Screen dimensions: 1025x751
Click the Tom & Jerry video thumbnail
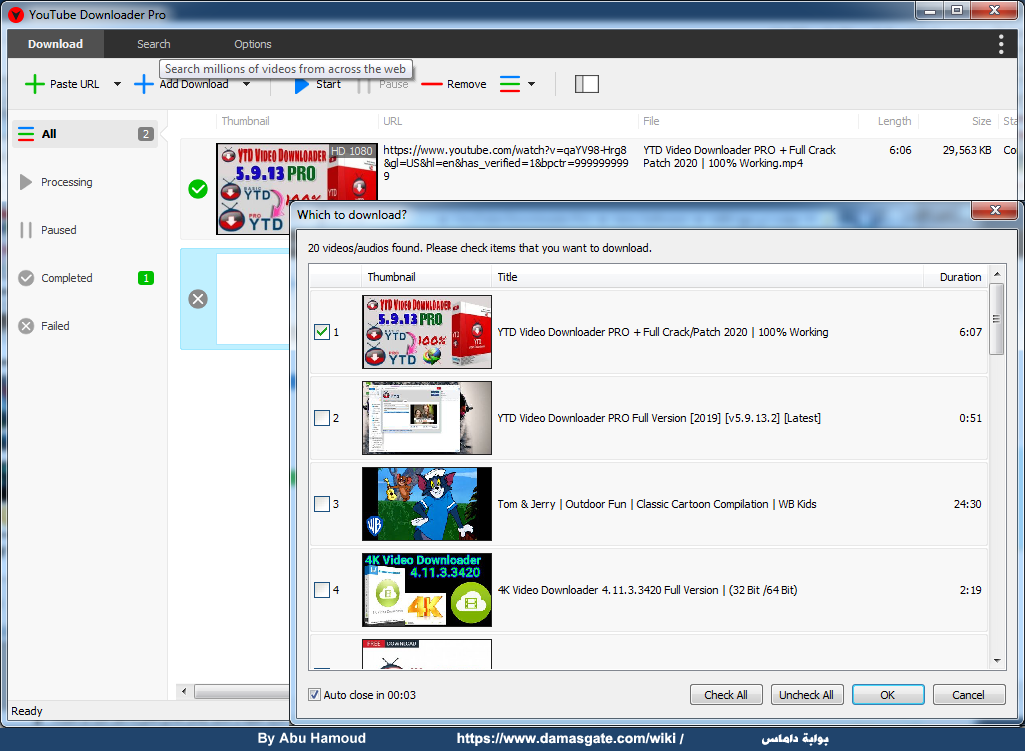pyautogui.click(x=427, y=504)
